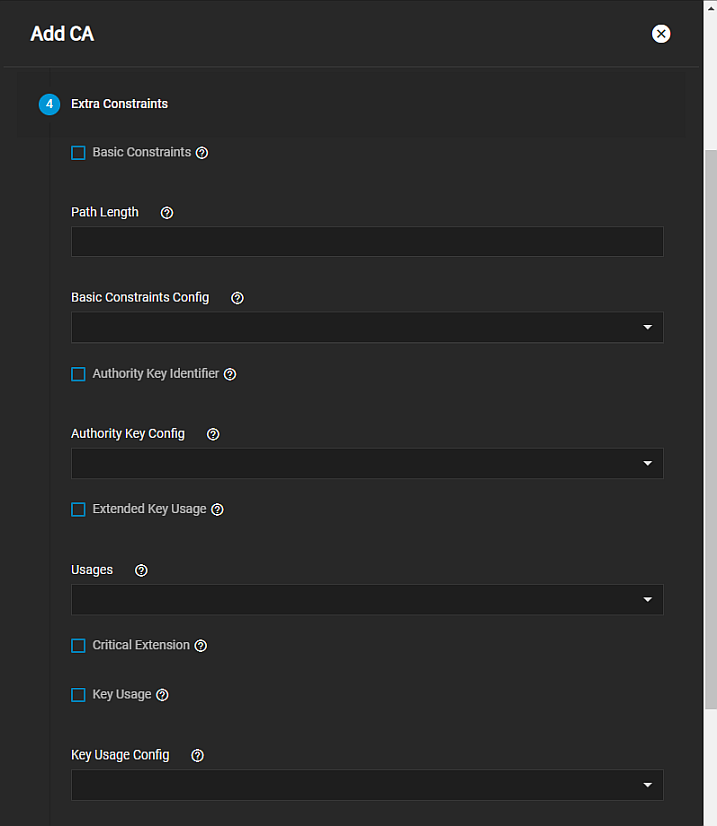The image size is (717, 826).
Task: Show the Critical Extension help tooltip
Action: click(201, 646)
